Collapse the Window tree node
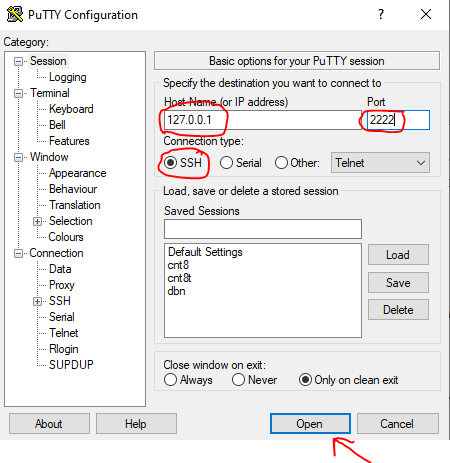 pos(18,157)
